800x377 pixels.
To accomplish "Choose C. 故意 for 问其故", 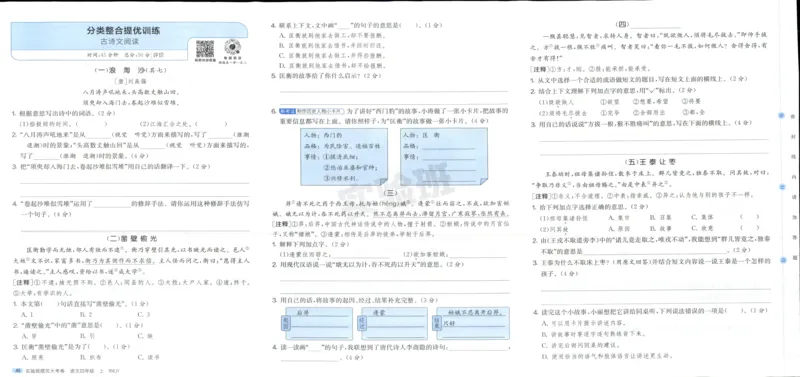I will coord(702,229).
